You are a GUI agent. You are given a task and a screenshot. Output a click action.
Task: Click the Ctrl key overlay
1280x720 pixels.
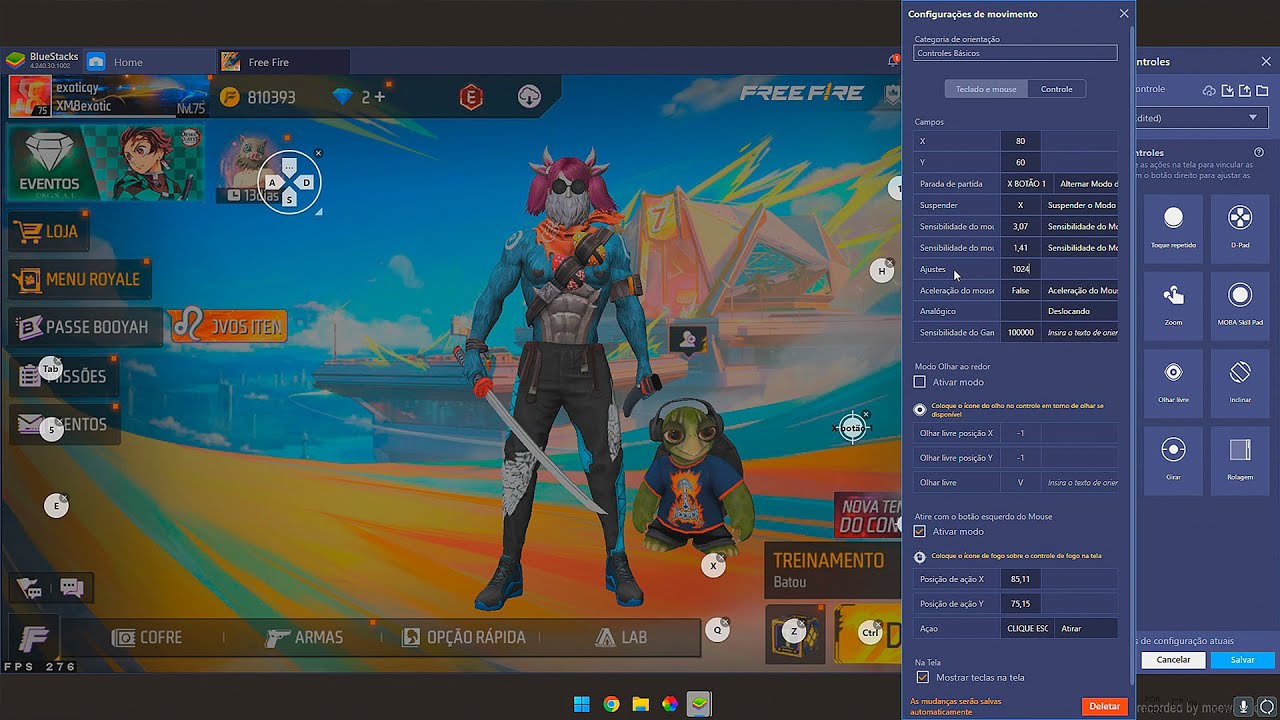[x=870, y=632]
